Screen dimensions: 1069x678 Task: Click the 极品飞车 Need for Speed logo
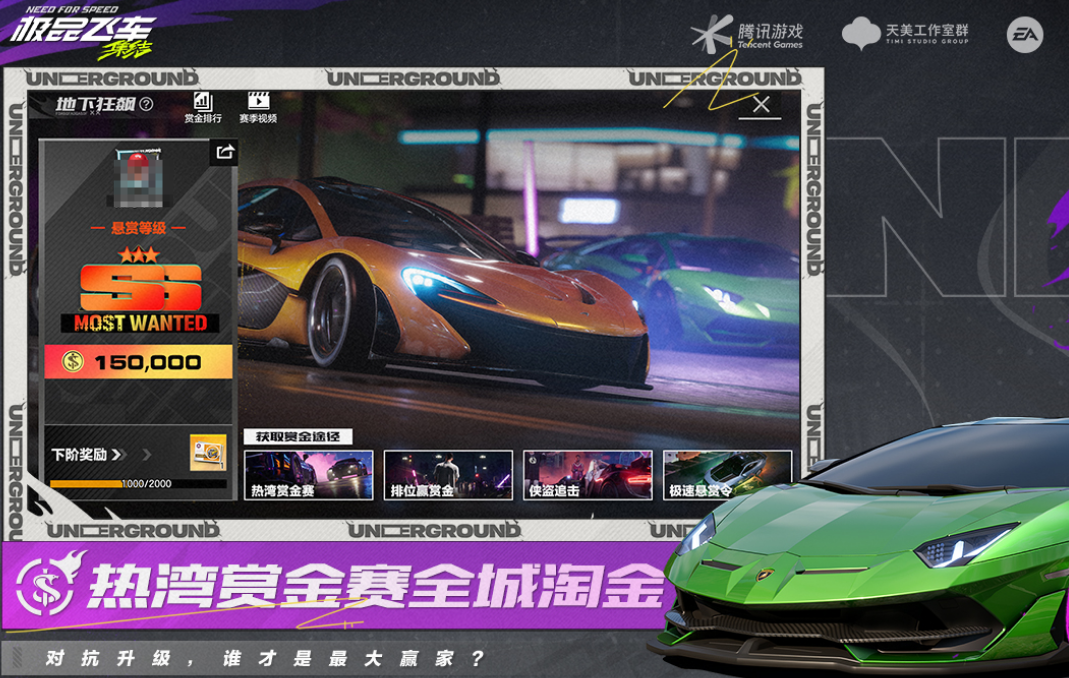click(x=83, y=31)
